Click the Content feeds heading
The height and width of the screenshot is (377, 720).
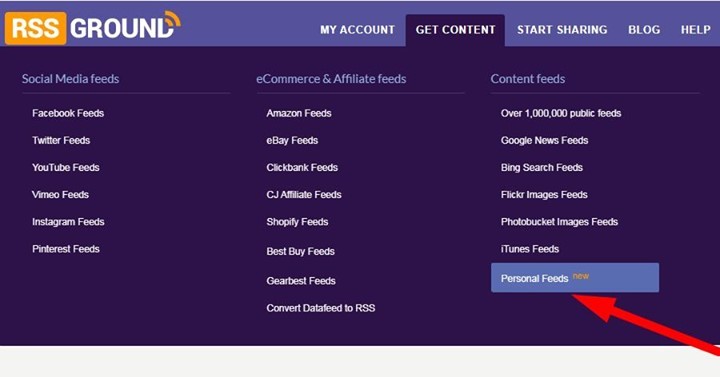click(x=528, y=79)
